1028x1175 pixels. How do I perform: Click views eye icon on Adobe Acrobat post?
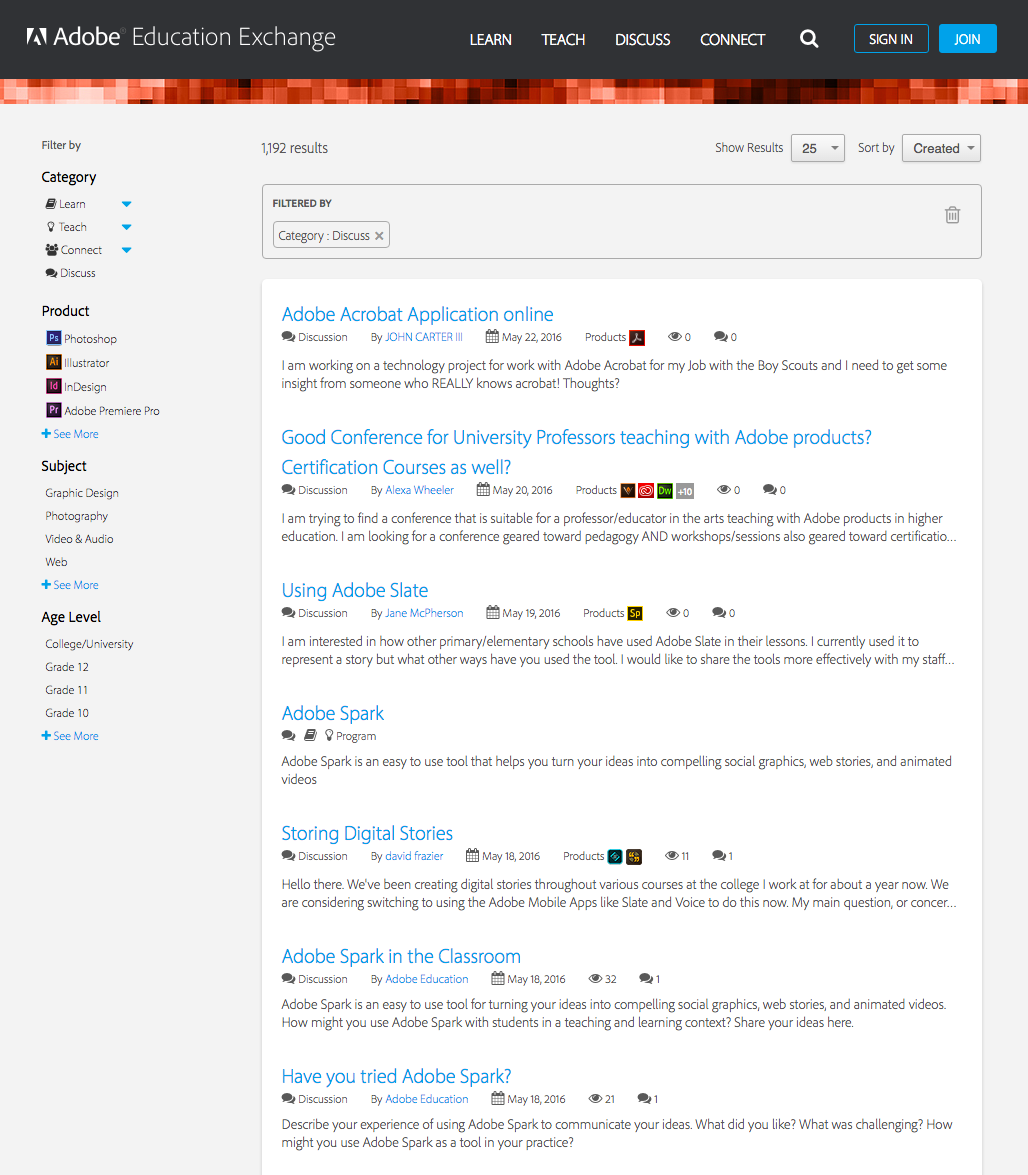click(x=674, y=337)
